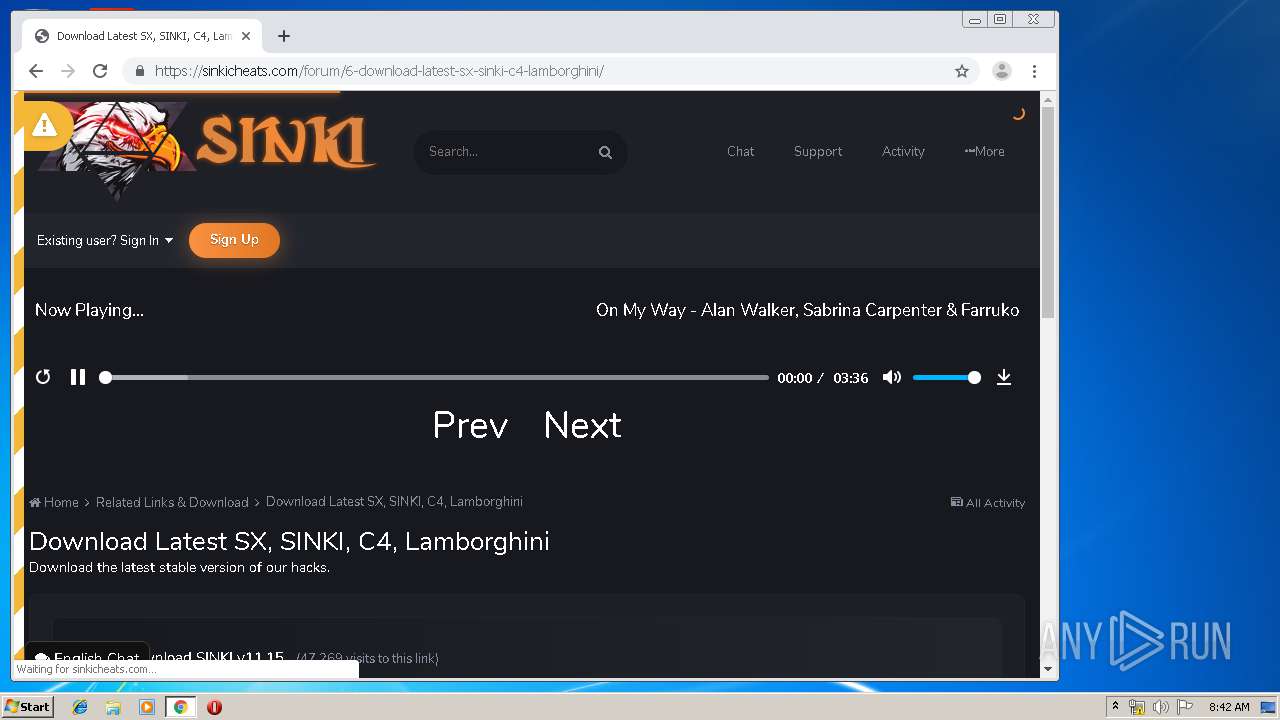Viewport: 1280px width, 720px height.
Task: Switch to Chrome in the taskbar
Action: 180,707
